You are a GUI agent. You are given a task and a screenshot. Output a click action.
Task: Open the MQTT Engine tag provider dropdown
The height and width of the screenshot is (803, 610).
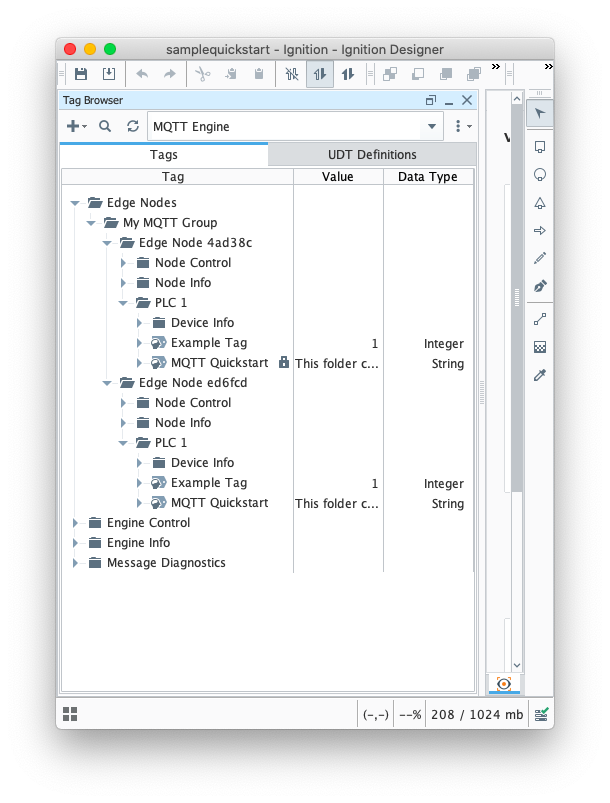tap(432, 126)
